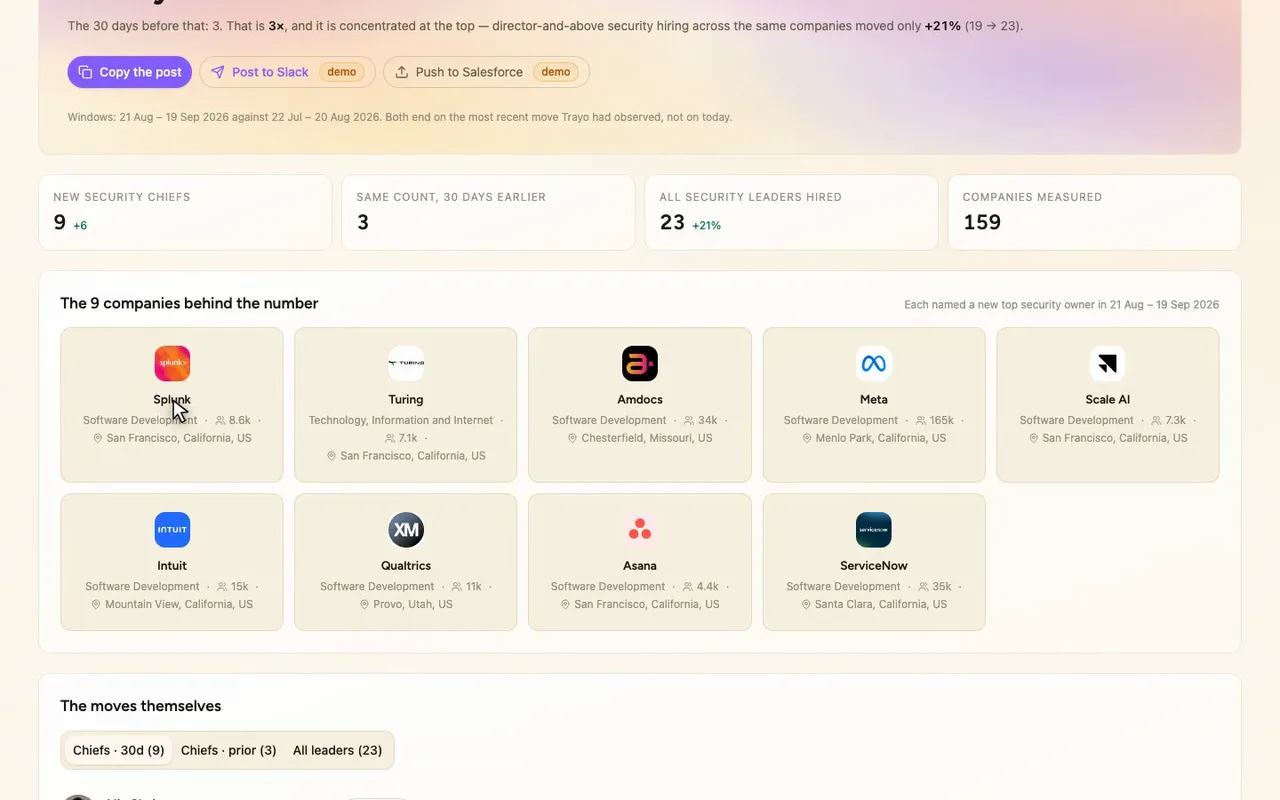The image size is (1280, 800).
Task: Click the location pin icon on Meta card
Action: tap(808, 438)
